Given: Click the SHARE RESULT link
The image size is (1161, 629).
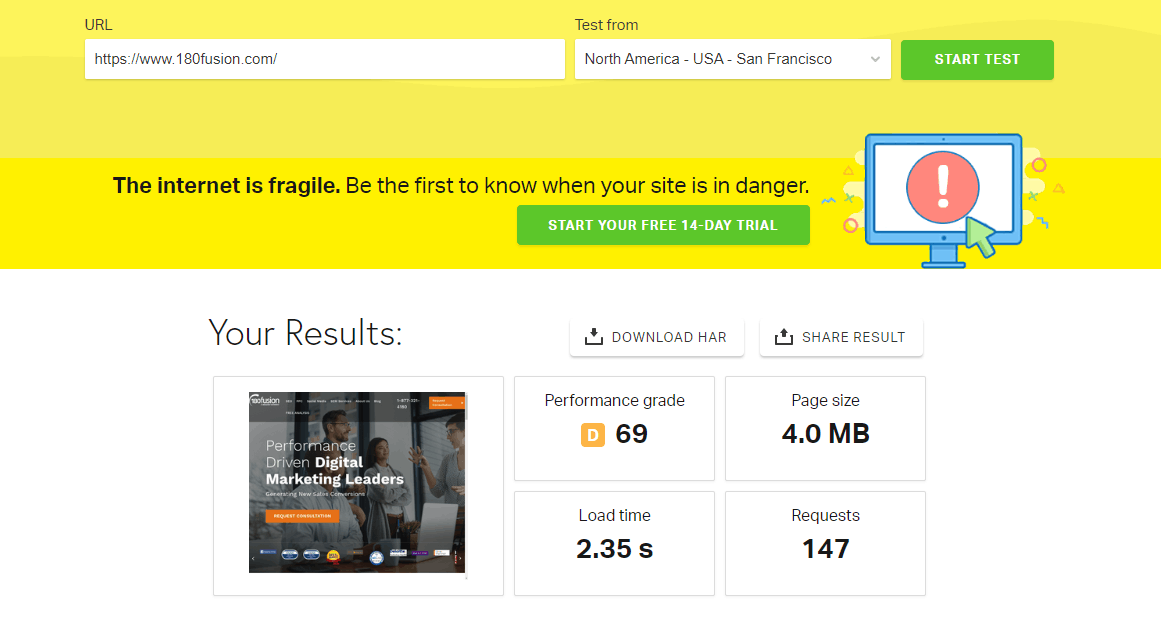Looking at the screenshot, I should coord(841,337).
